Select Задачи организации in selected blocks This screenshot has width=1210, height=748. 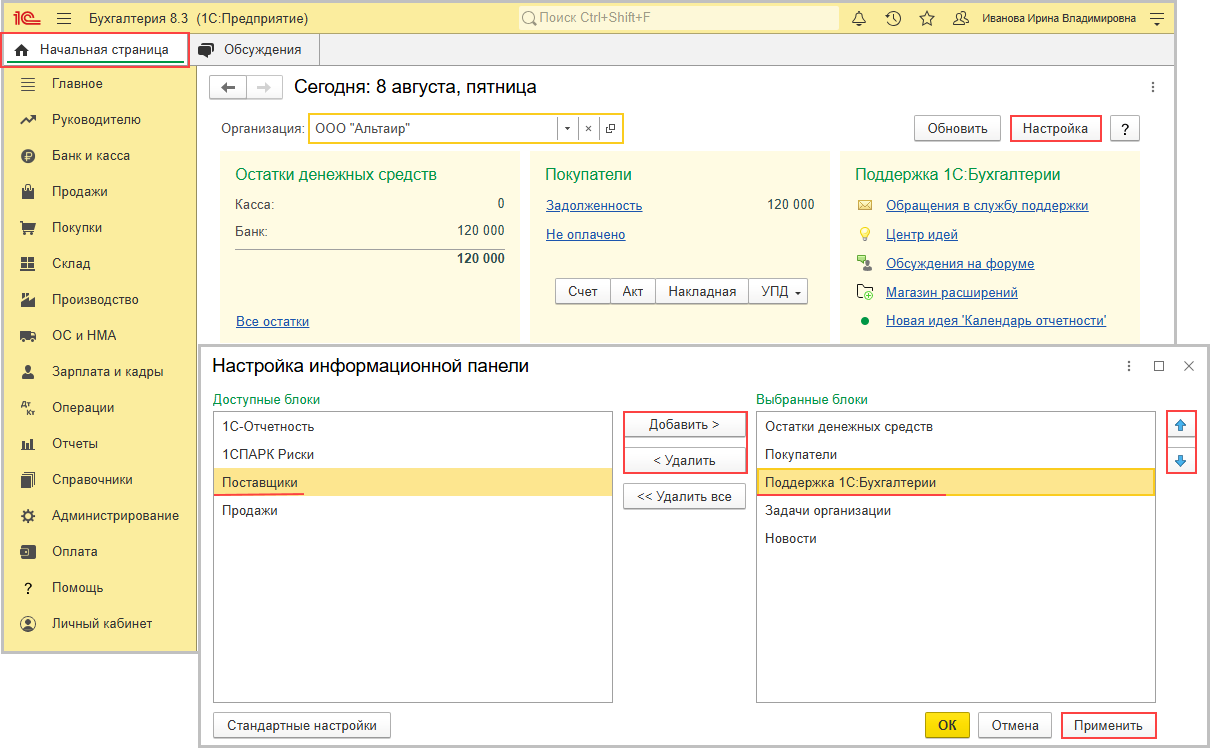tap(956, 511)
